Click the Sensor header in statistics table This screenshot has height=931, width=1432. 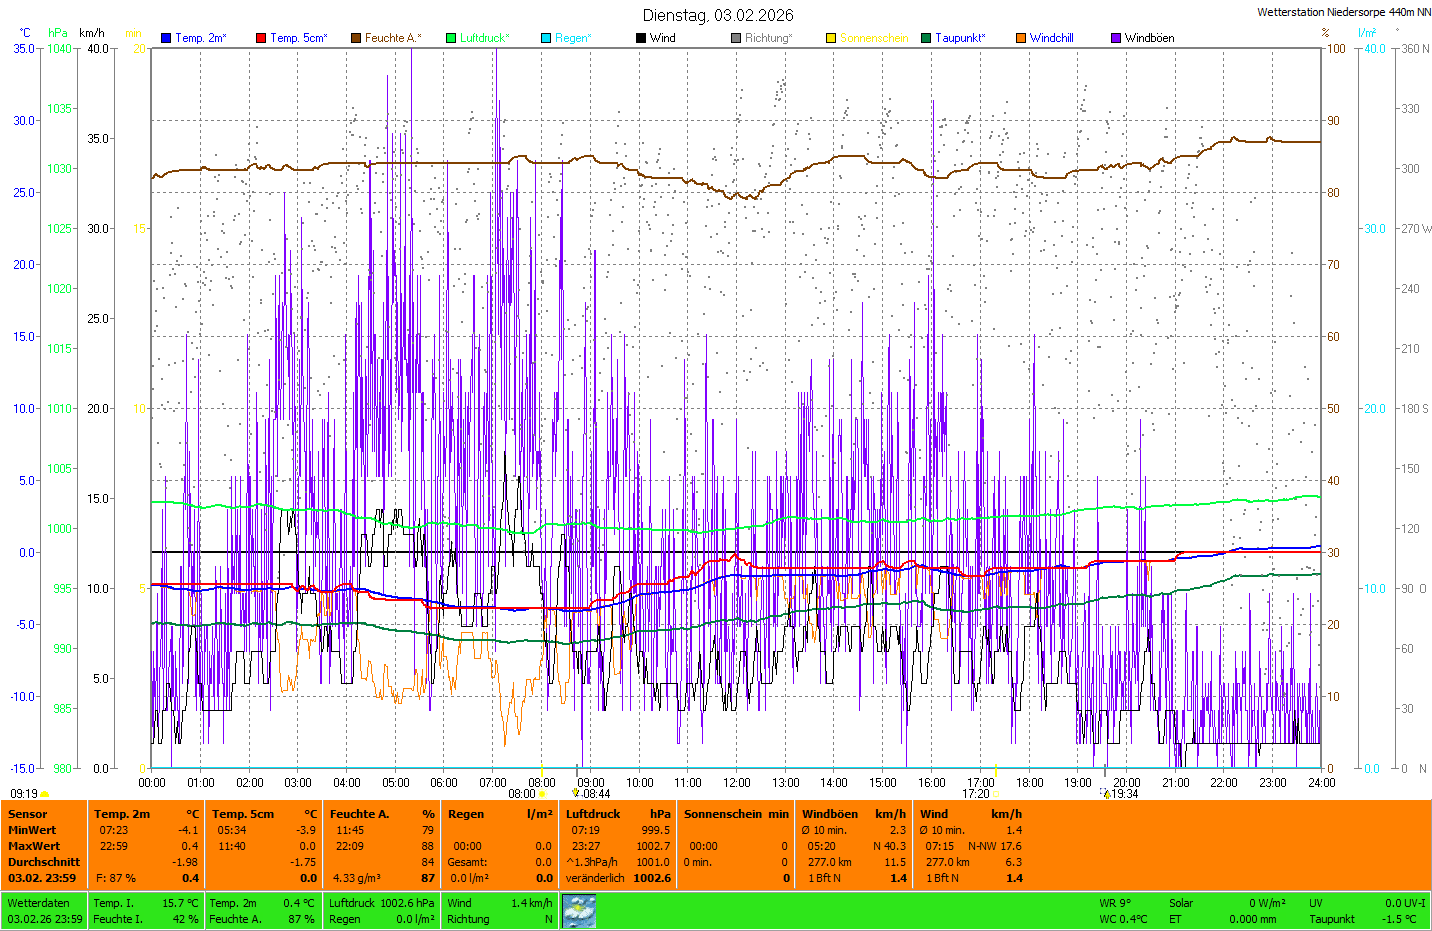click(x=28, y=814)
